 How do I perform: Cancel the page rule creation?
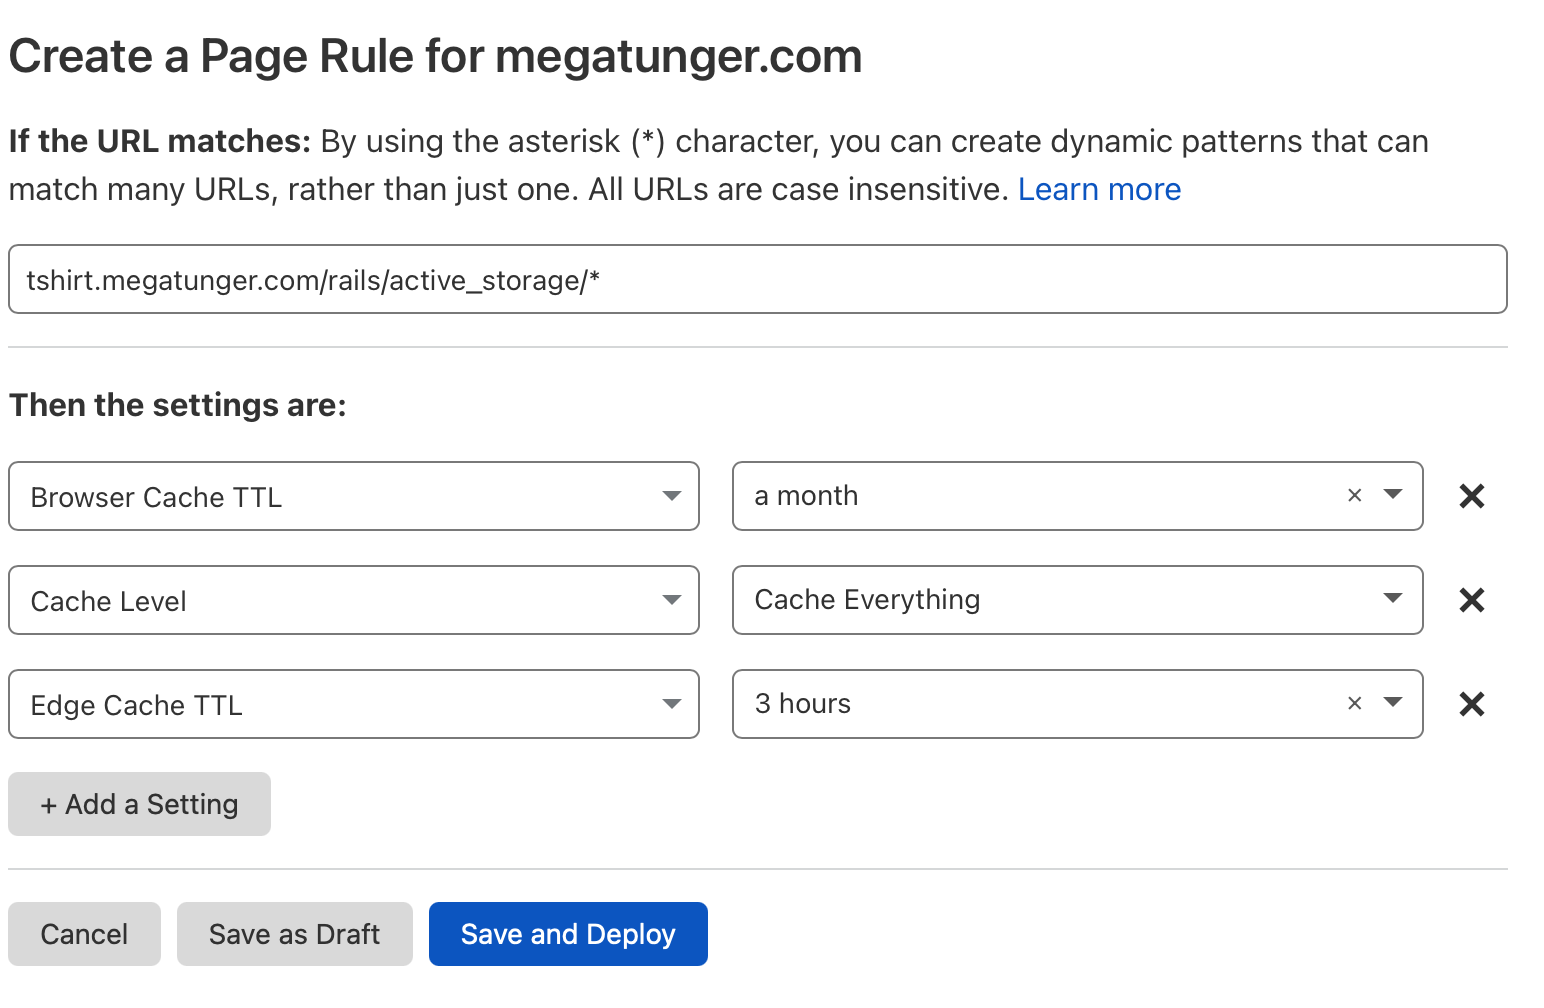pos(84,934)
